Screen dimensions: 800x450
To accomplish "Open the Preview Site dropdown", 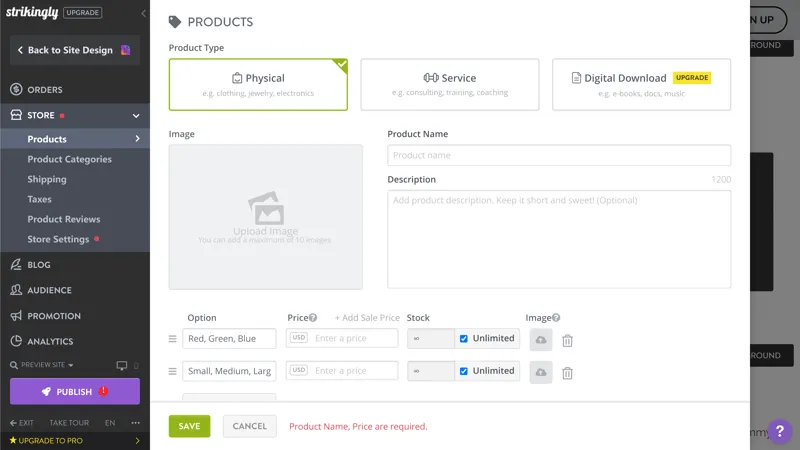I will (x=42, y=366).
